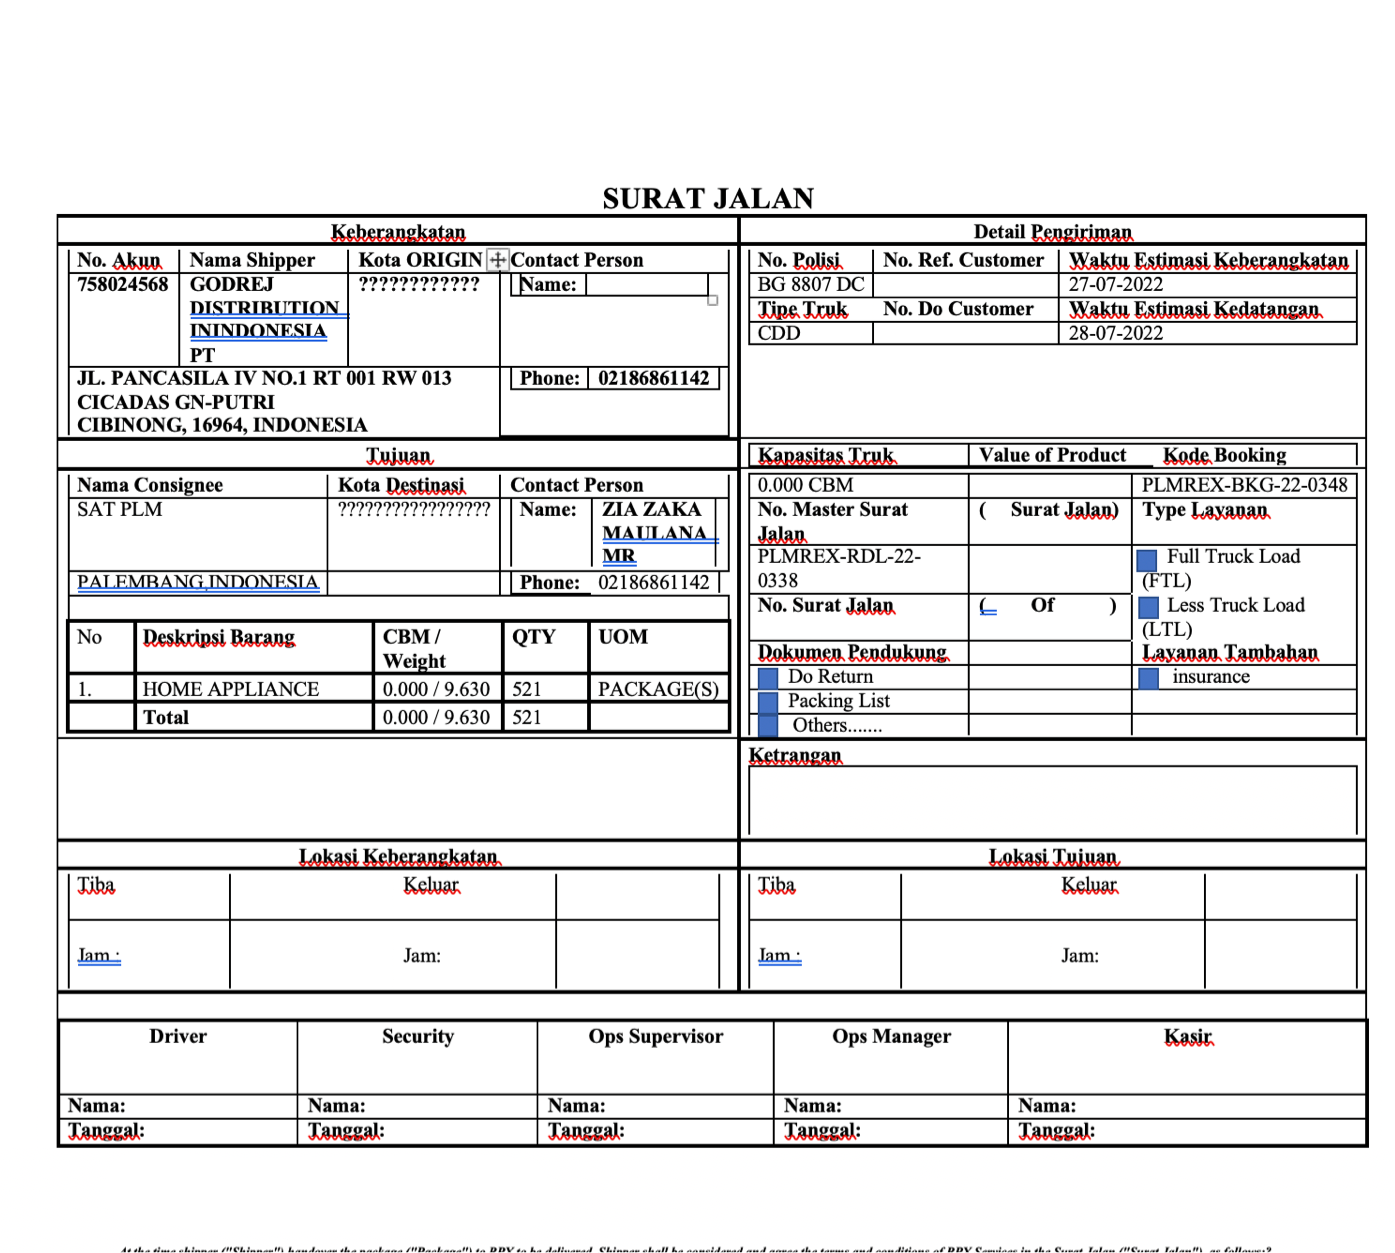Viewport: 1395px width, 1253px height.
Task: Check the Full Truck Load (FTL) box
Action: (1147, 559)
